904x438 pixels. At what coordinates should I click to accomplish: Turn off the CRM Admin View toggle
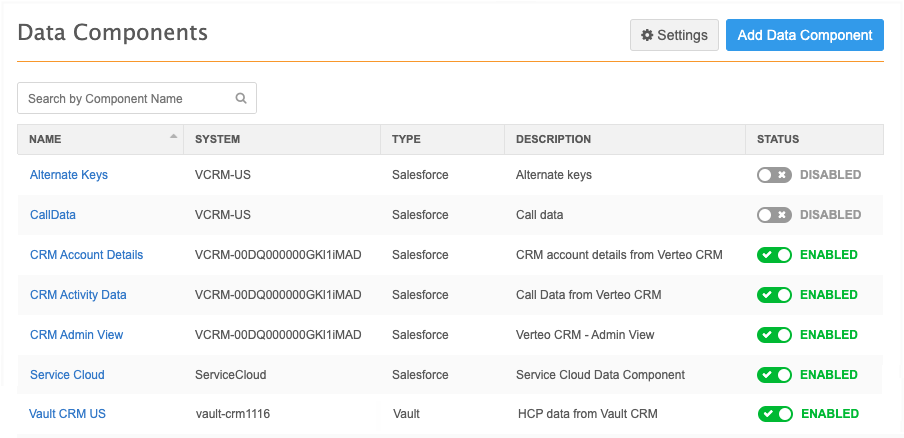[x=774, y=335]
